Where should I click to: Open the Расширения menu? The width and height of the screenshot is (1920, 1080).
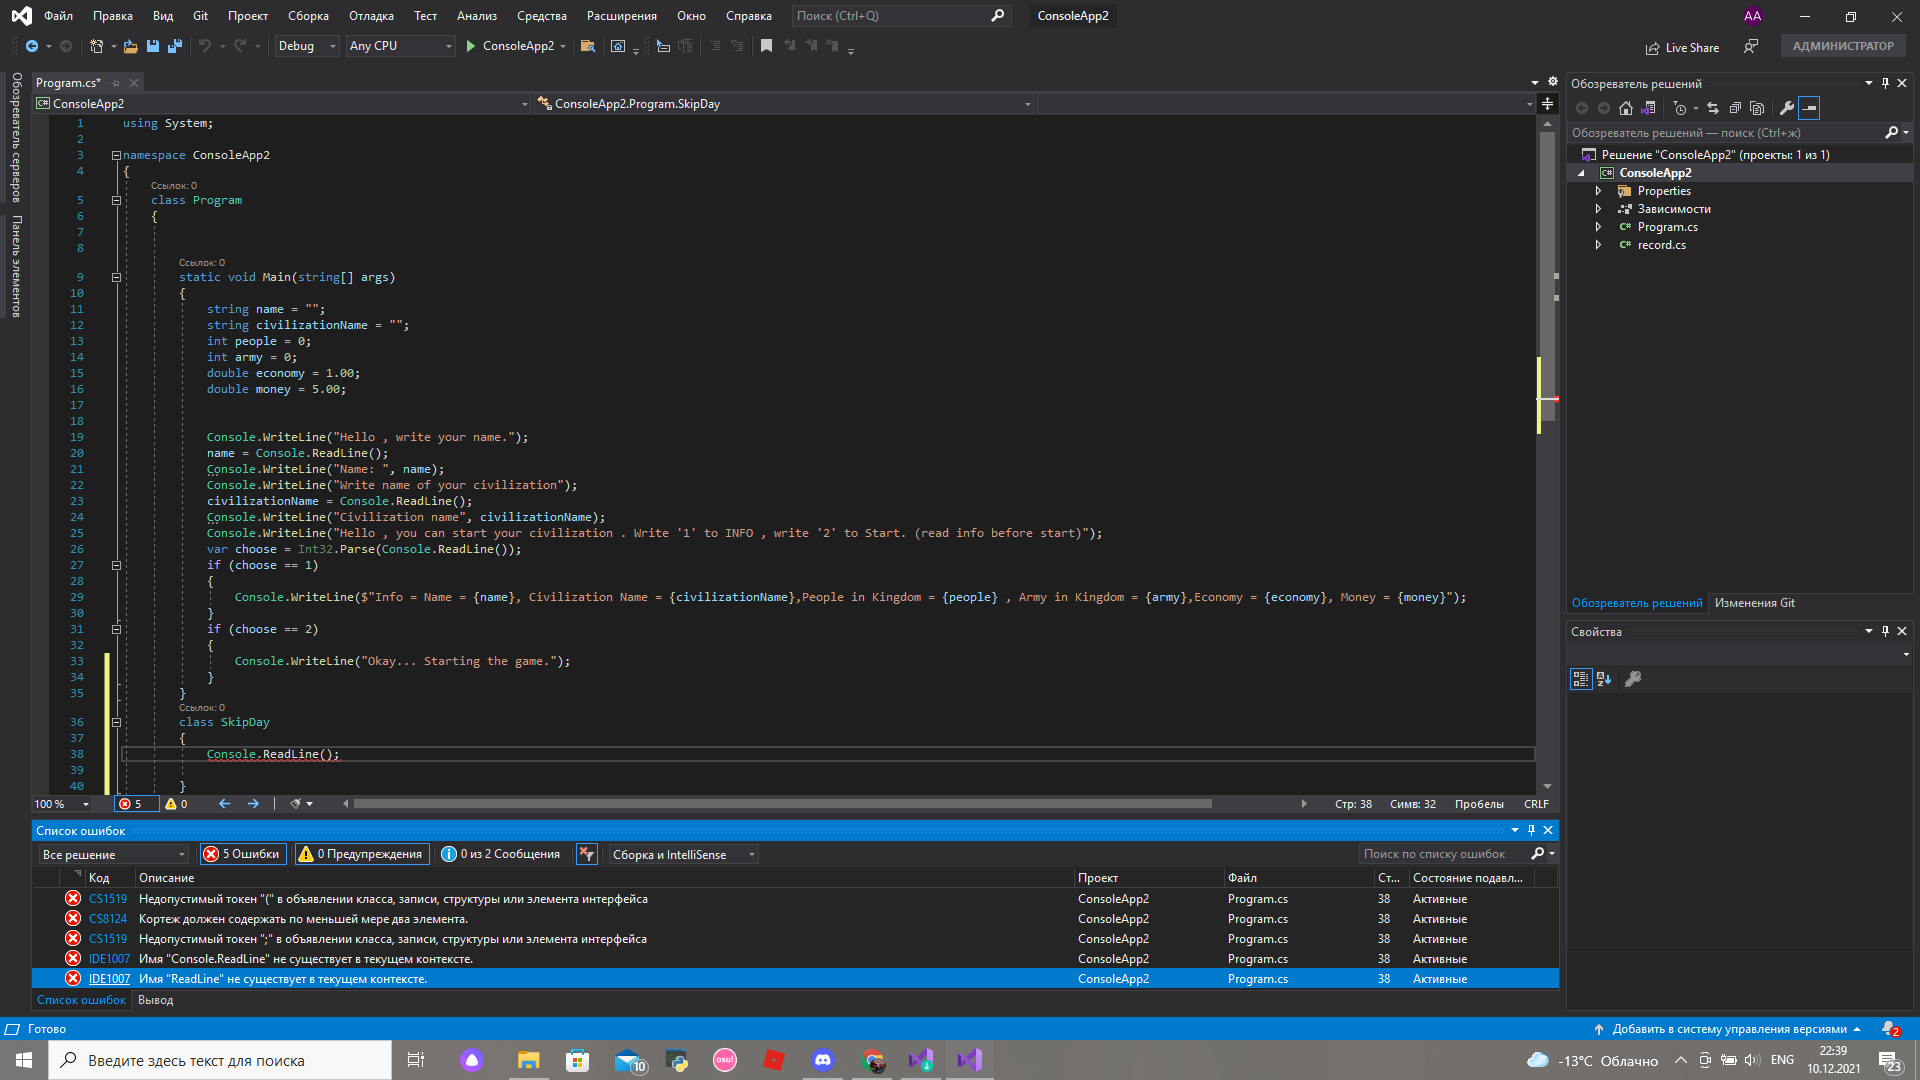click(621, 16)
